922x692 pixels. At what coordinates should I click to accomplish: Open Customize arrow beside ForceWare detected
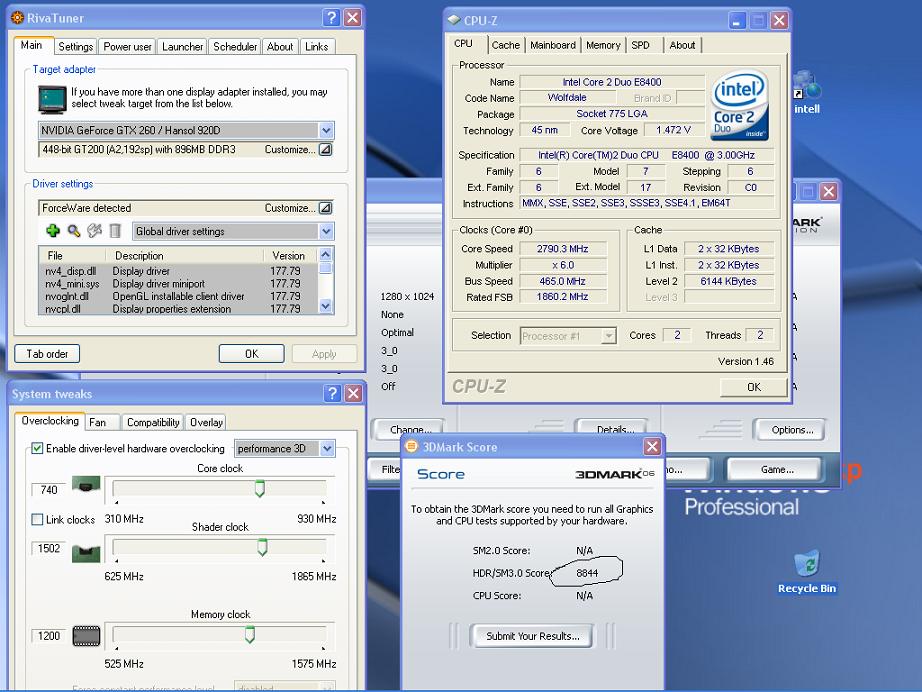325,208
